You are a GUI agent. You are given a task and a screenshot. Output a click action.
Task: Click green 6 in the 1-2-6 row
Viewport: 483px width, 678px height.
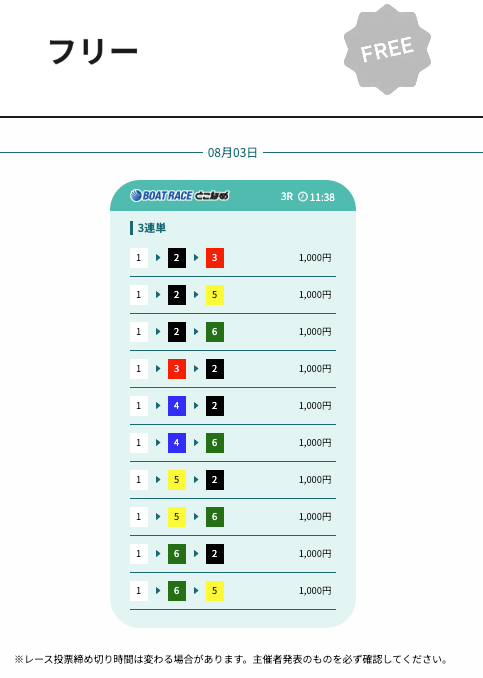215,332
